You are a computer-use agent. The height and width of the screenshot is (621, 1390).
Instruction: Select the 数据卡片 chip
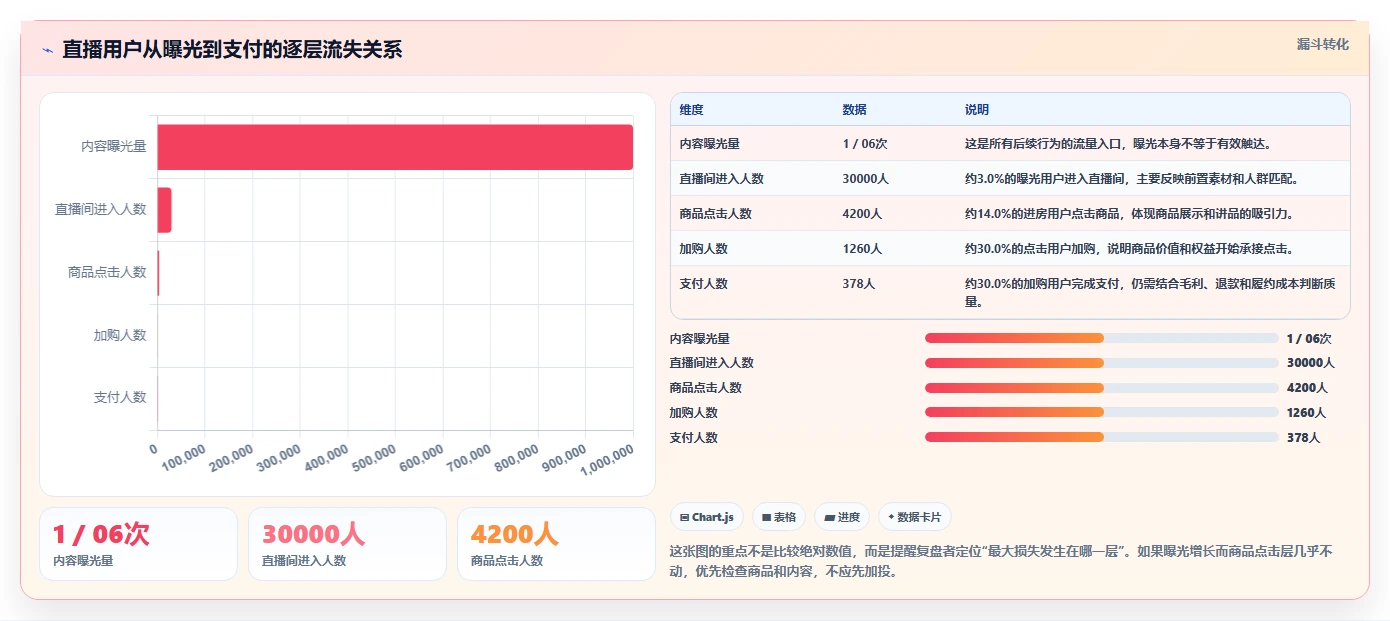(915, 517)
